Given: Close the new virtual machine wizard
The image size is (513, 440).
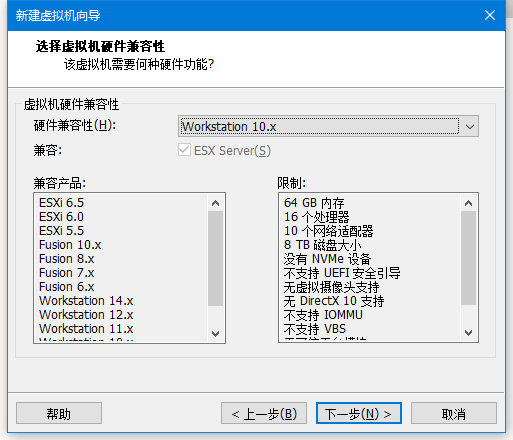Looking at the screenshot, I should point(490,15).
